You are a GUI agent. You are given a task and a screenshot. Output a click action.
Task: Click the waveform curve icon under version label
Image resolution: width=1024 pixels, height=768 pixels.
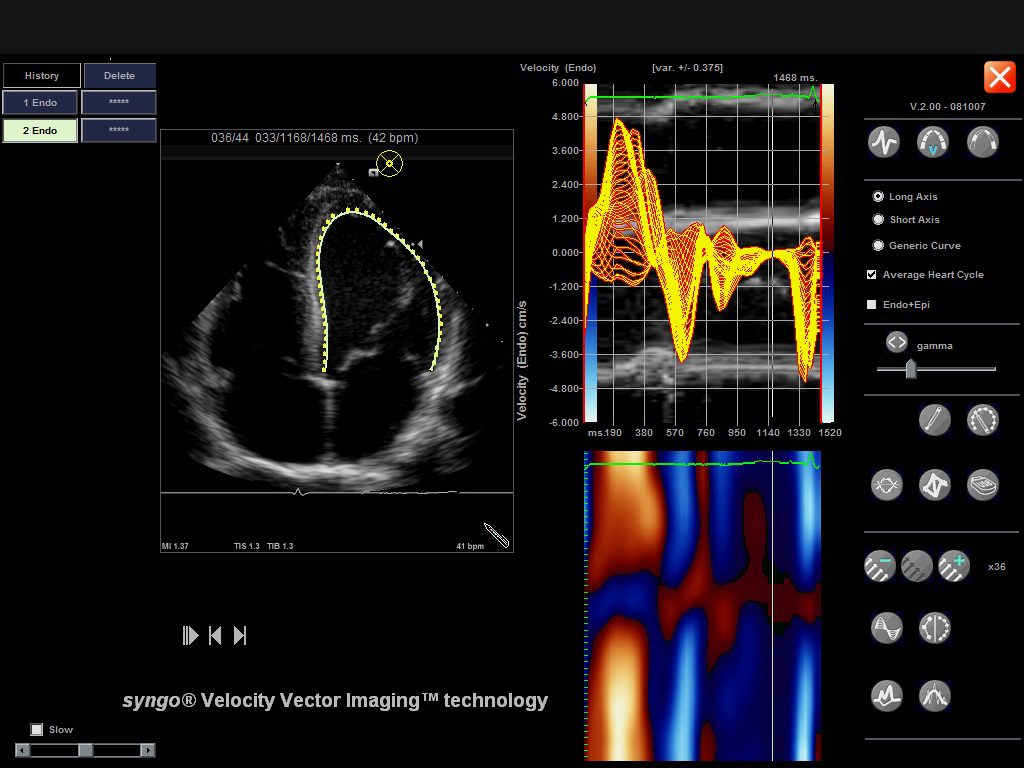883,142
